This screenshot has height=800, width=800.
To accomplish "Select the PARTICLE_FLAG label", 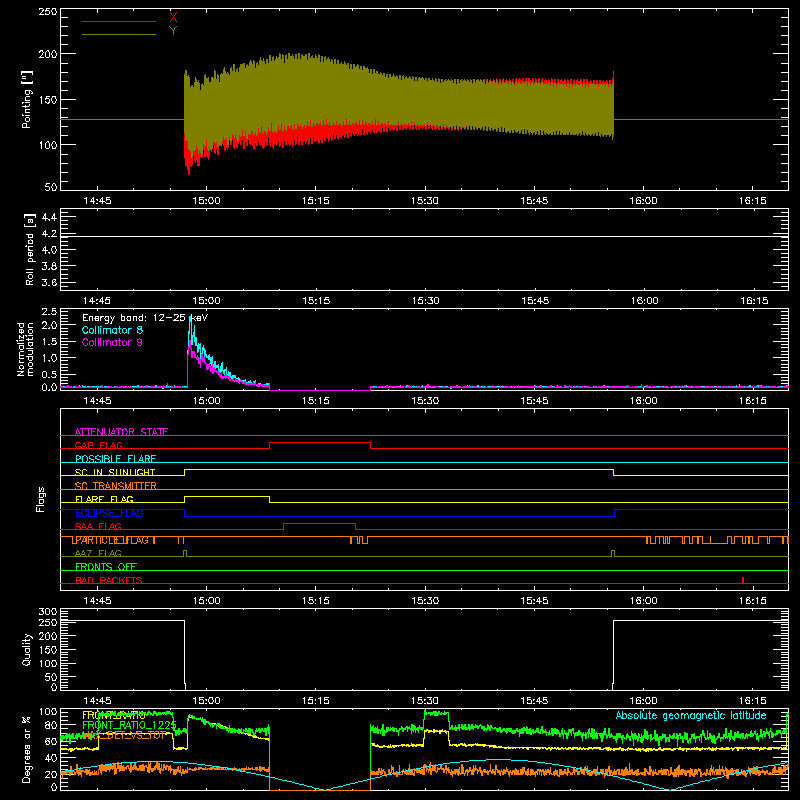I will 112,540.
